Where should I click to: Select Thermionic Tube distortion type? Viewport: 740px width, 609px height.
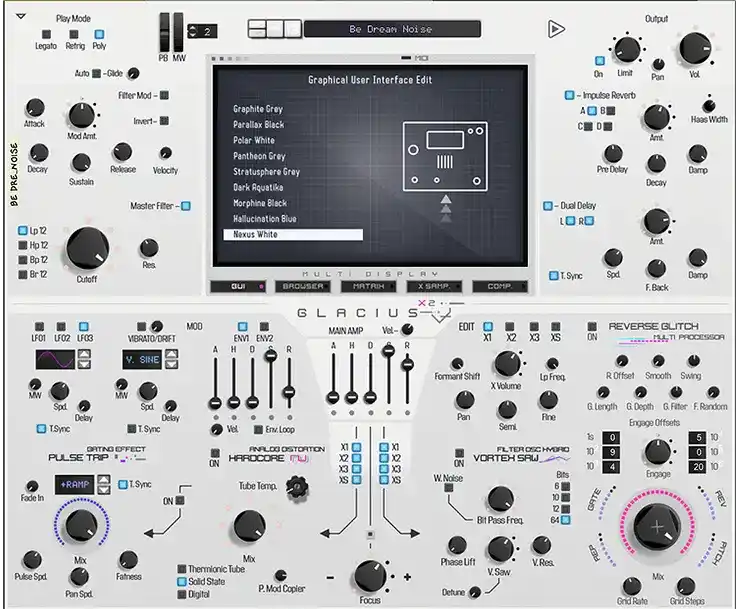pos(181,569)
